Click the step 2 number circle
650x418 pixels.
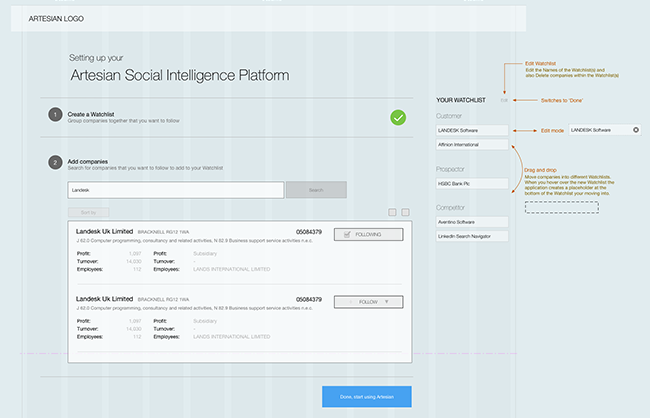(55, 163)
